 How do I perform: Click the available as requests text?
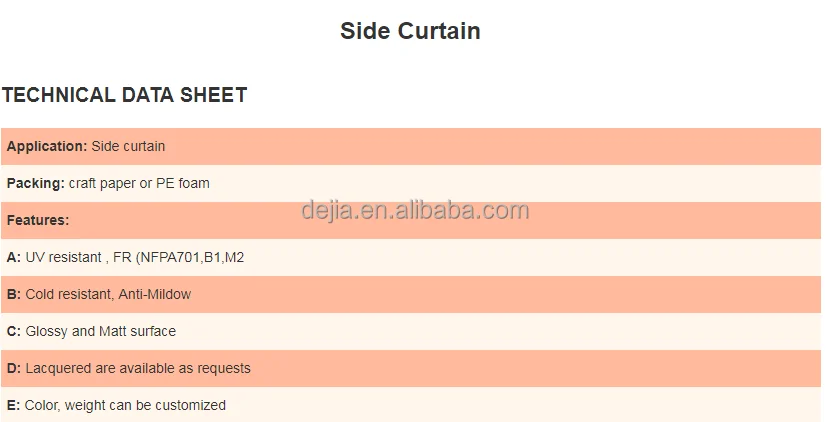pos(185,369)
